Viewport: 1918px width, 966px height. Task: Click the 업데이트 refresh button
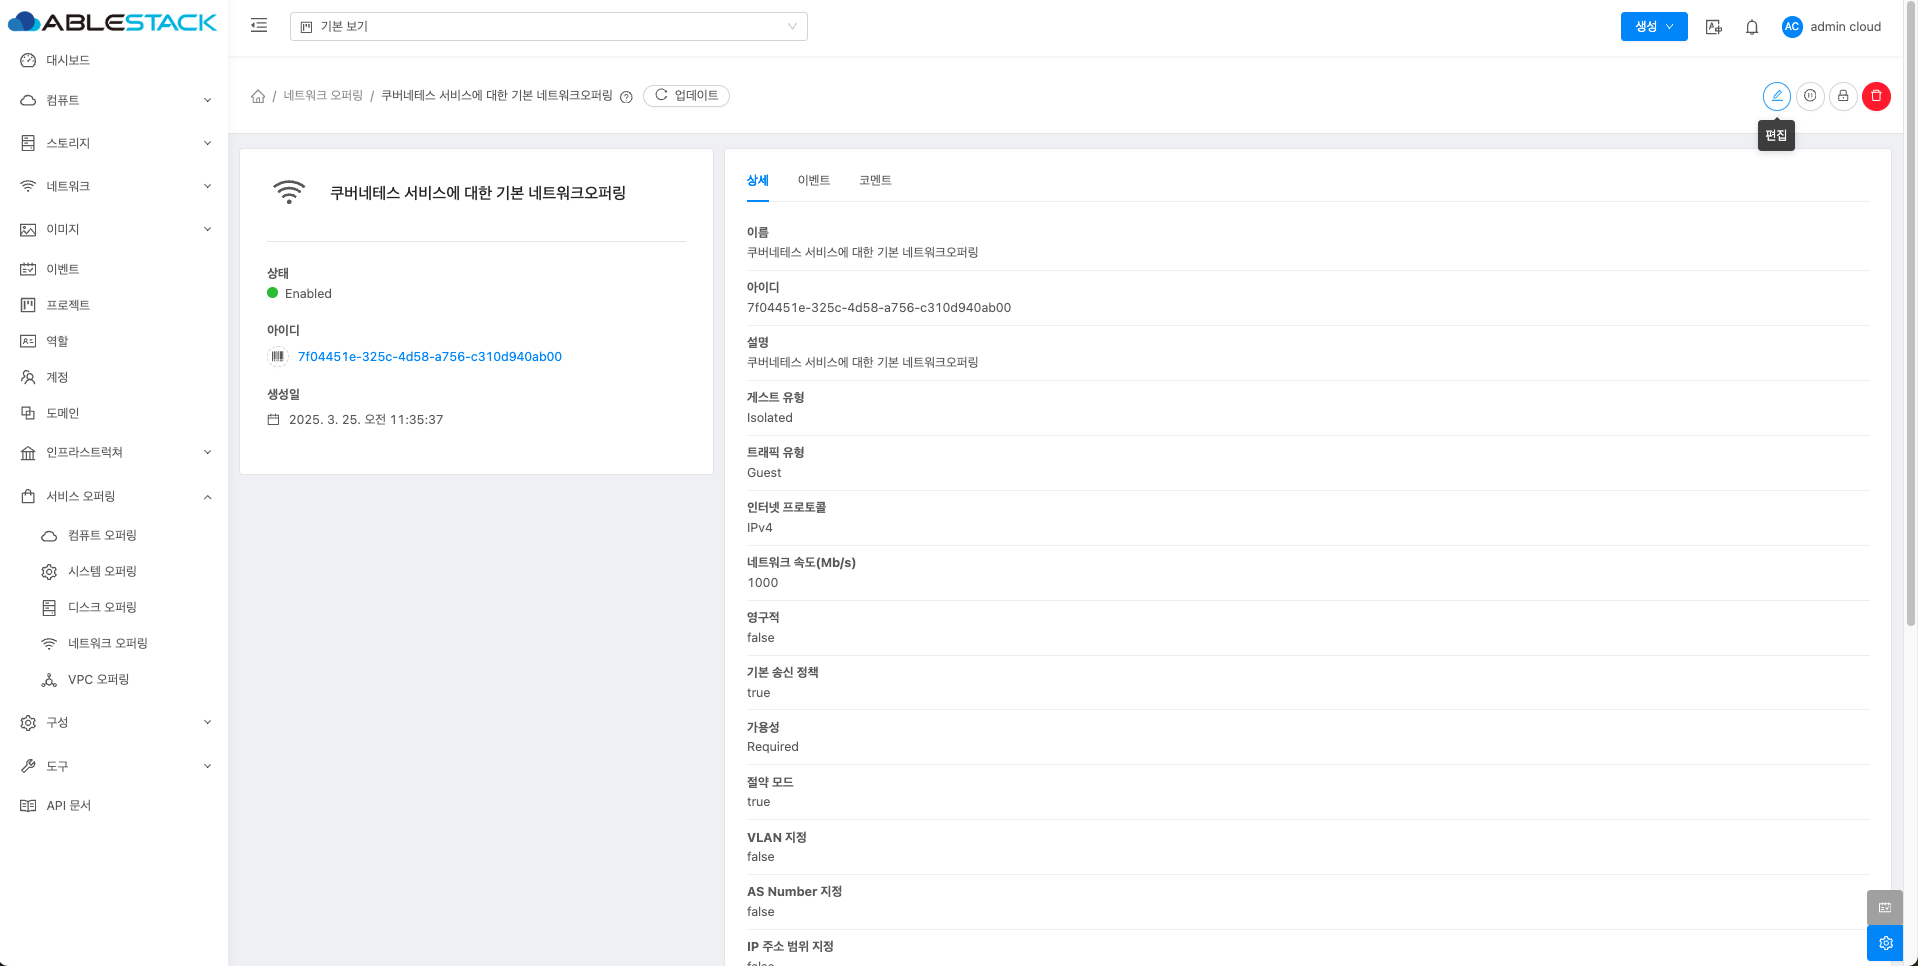click(x=686, y=96)
